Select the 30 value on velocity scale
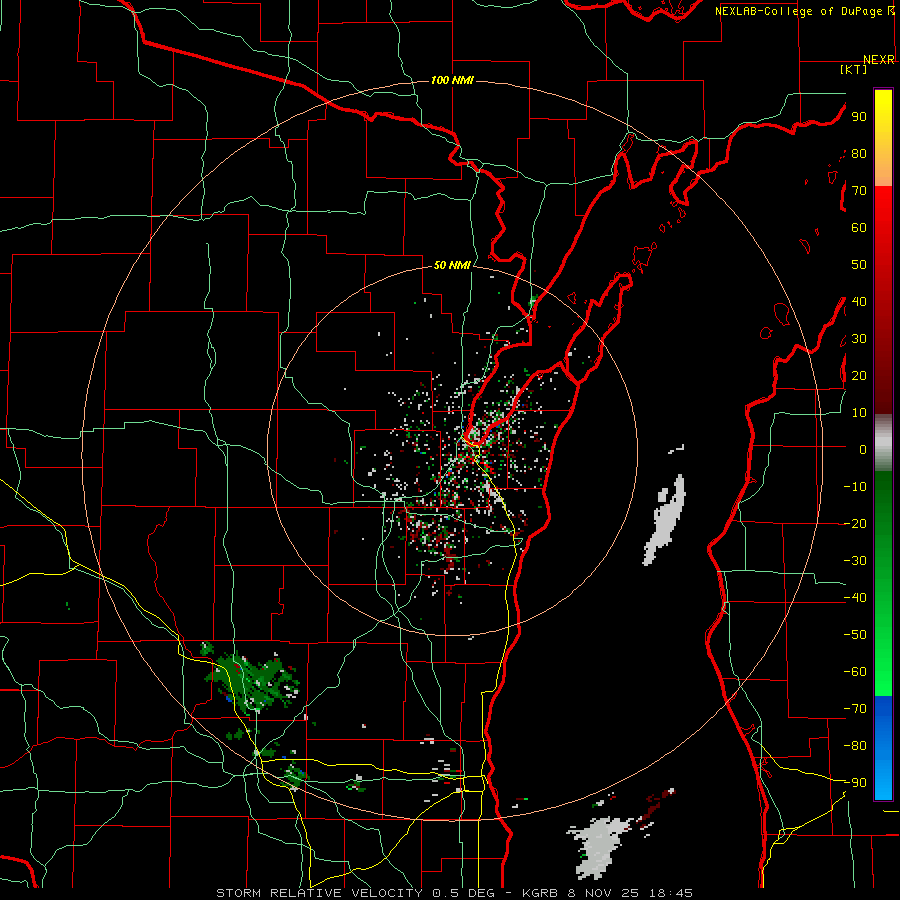Image resolution: width=900 pixels, height=900 pixels. coord(859,339)
